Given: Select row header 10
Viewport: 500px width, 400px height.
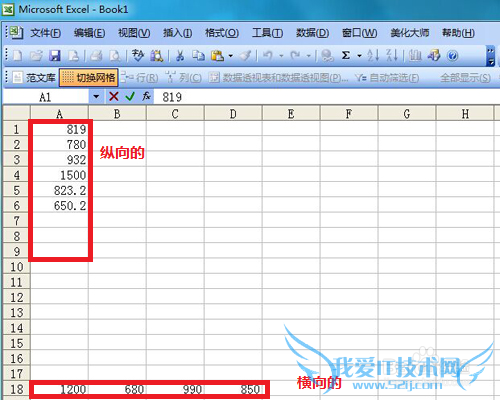Looking at the screenshot, I should point(17,267).
